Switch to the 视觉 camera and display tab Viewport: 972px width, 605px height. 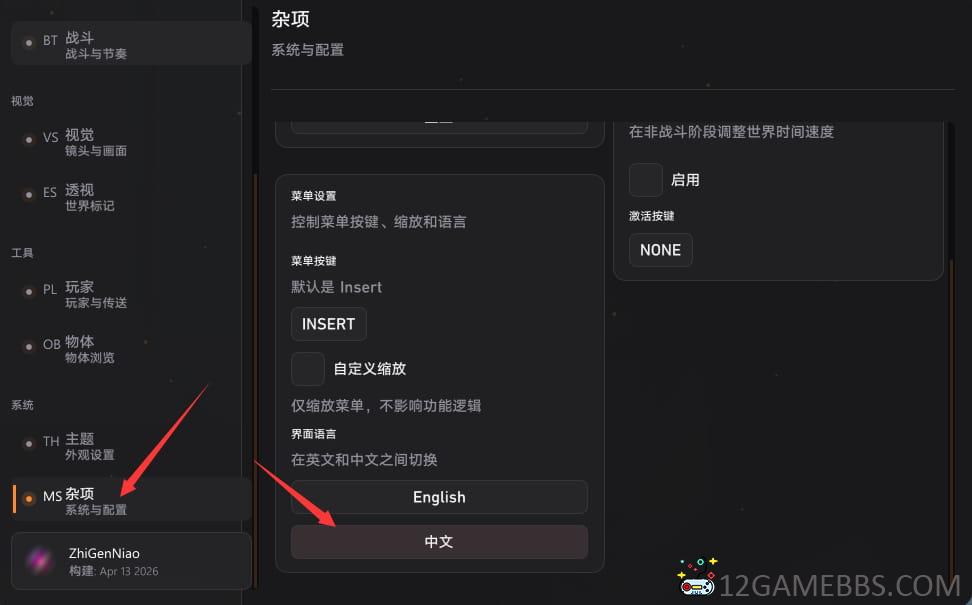131,140
